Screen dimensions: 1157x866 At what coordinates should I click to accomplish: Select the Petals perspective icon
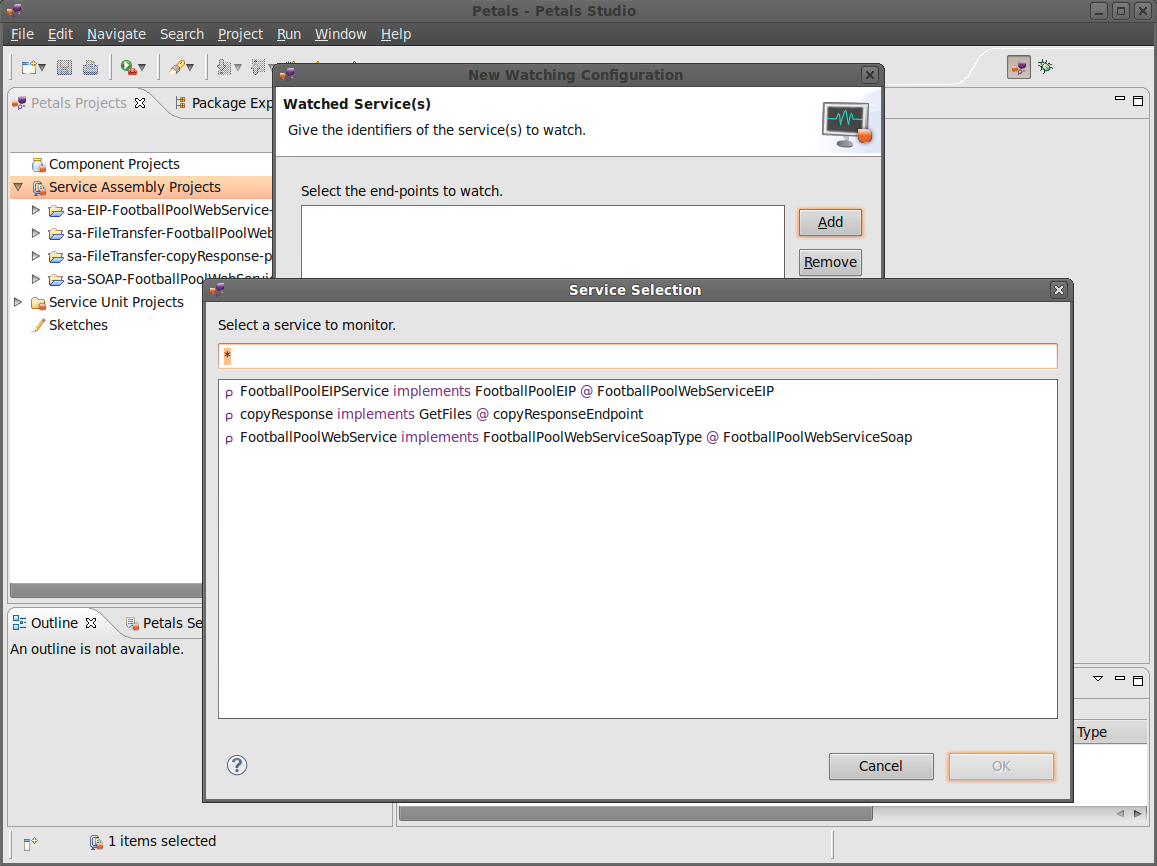pyautogui.click(x=1018, y=67)
